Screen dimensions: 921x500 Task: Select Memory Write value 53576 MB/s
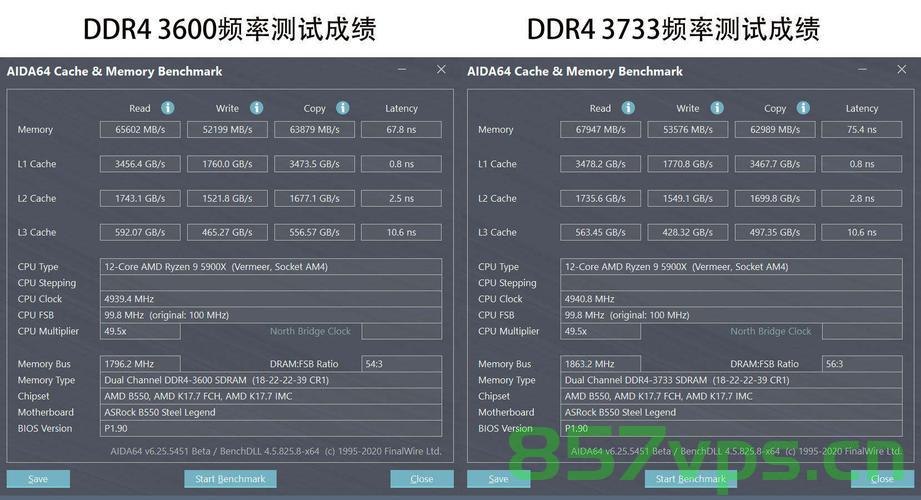click(x=688, y=129)
